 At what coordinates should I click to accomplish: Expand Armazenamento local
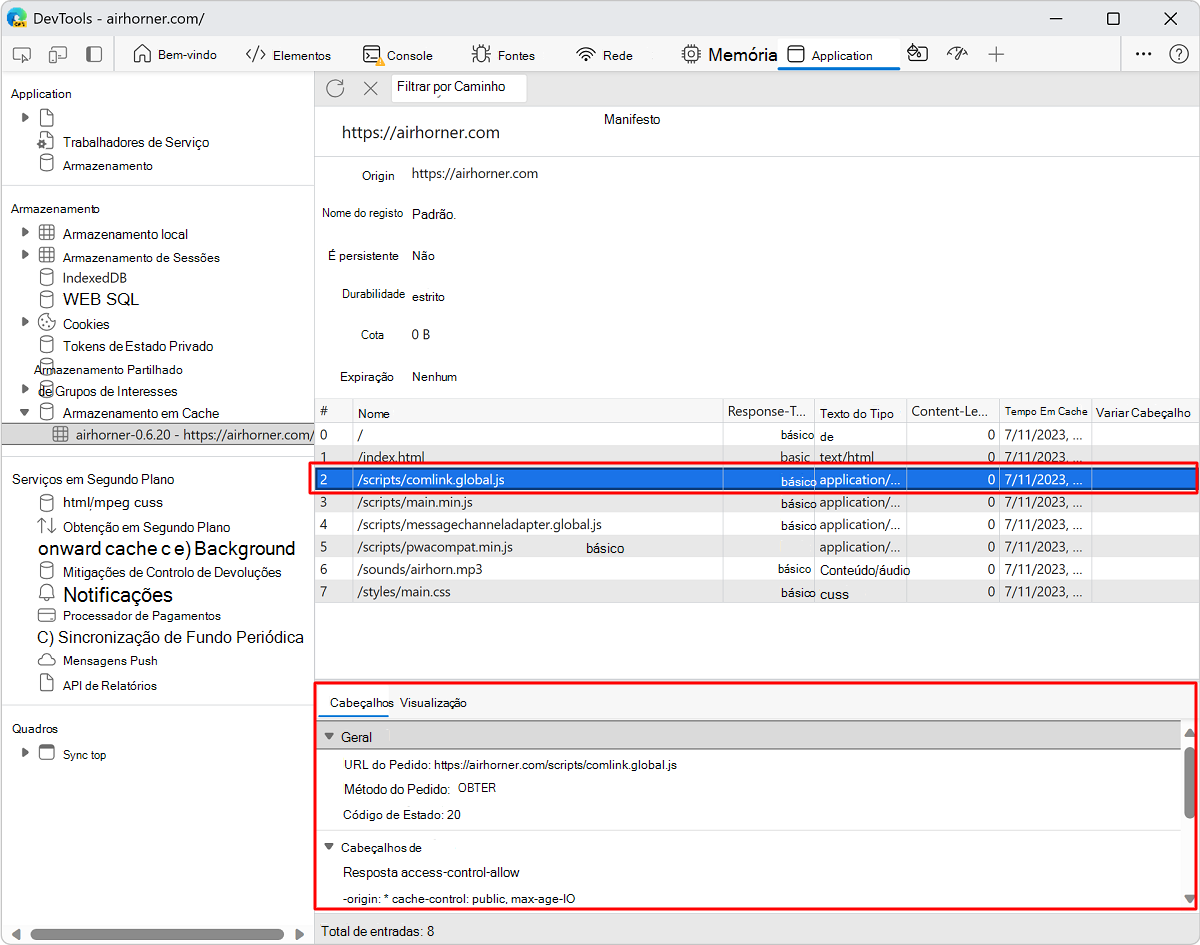(x=25, y=232)
